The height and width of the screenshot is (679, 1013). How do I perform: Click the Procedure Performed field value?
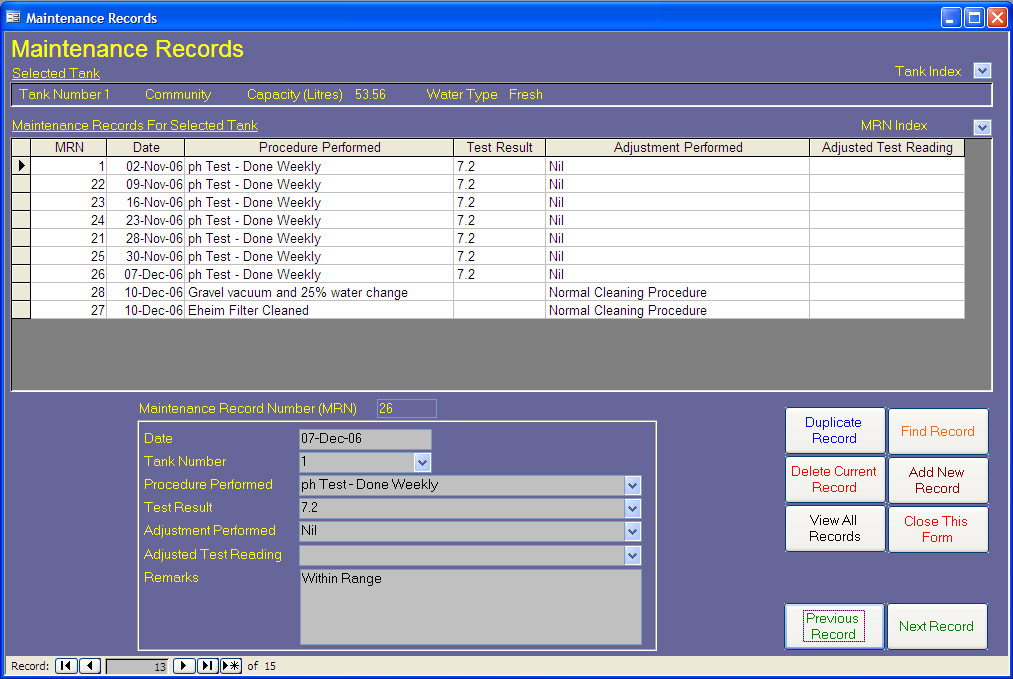tap(462, 485)
